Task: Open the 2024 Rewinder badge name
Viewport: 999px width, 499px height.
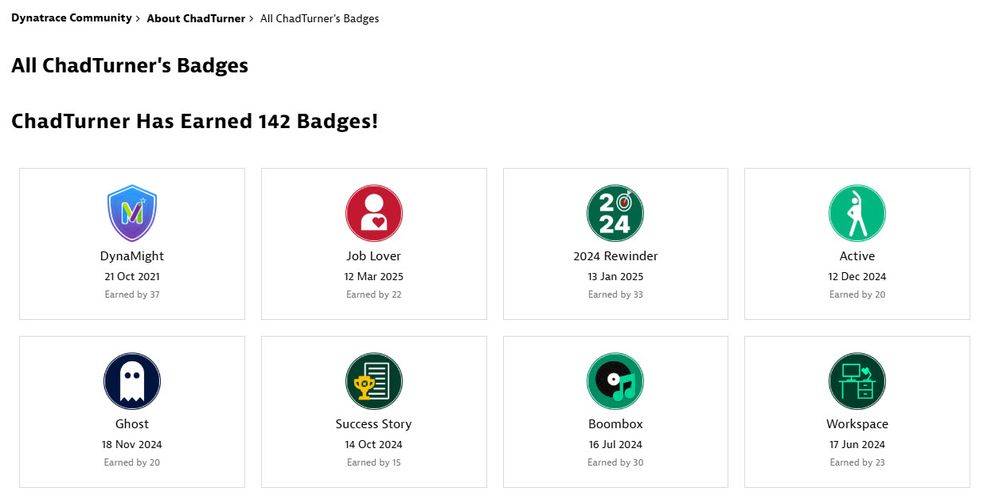Action: point(615,256)
